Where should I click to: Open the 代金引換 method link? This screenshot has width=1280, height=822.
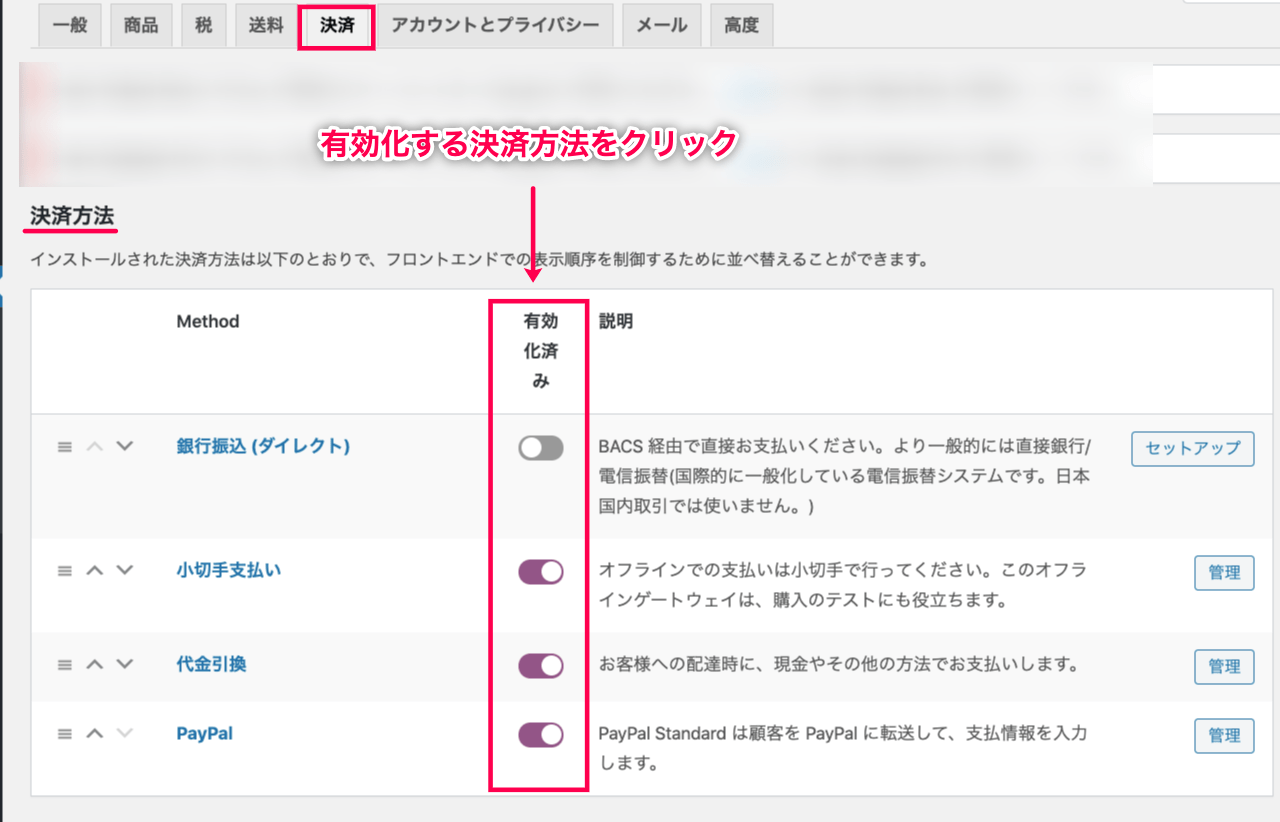[211, 664]
